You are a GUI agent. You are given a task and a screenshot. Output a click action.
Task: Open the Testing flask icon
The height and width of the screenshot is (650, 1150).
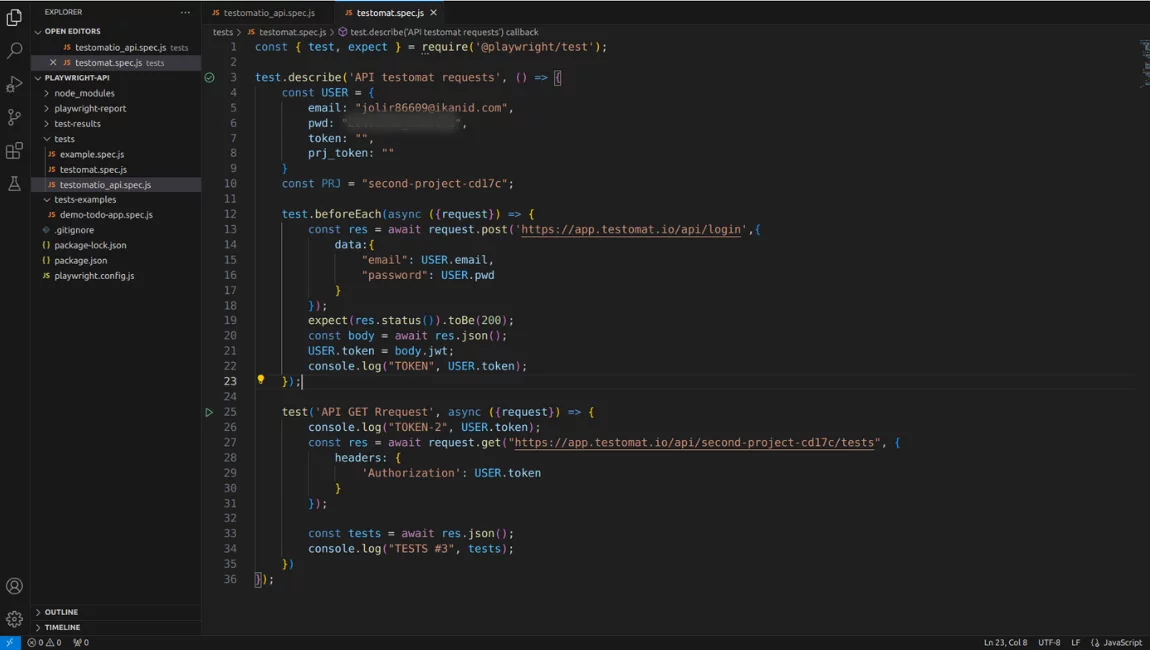14,184
